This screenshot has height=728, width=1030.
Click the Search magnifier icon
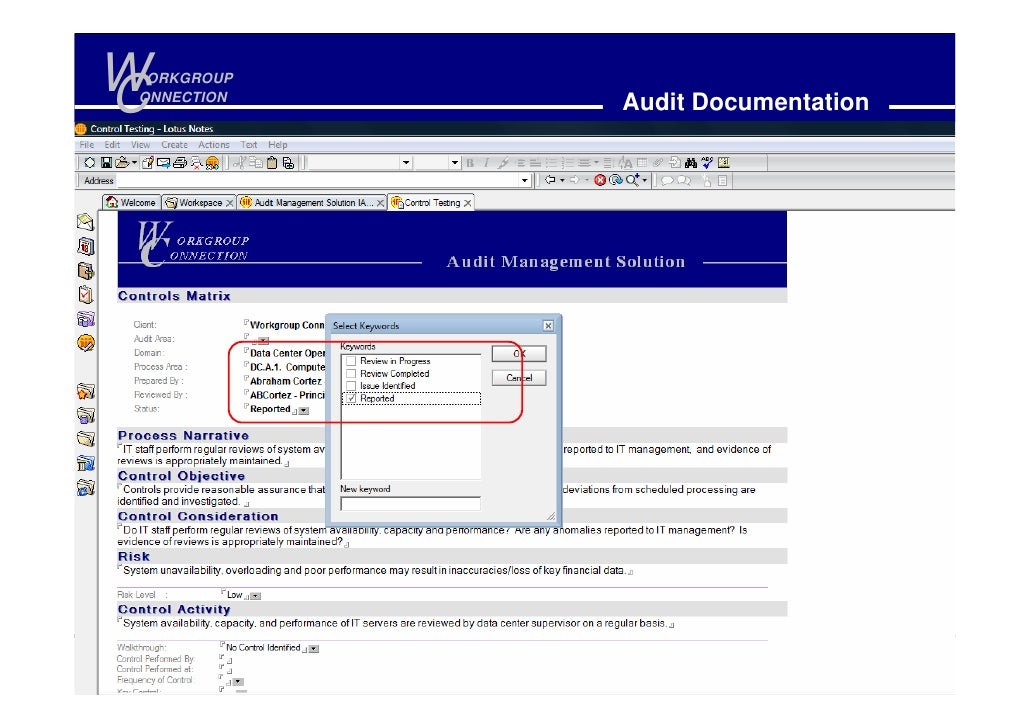632,180
